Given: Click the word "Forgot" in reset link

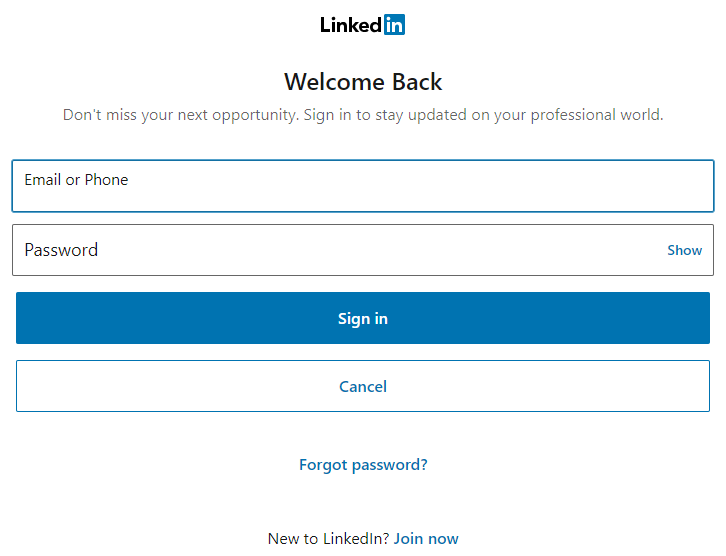Looking at the screenshot, I should tap(323, 465).
